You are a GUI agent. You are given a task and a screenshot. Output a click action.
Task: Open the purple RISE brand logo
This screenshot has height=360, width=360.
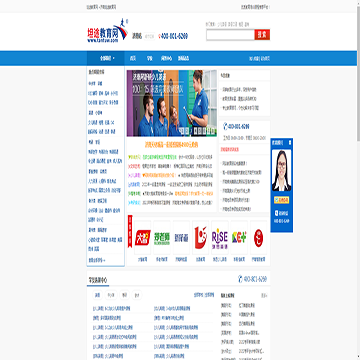[220, 237]
